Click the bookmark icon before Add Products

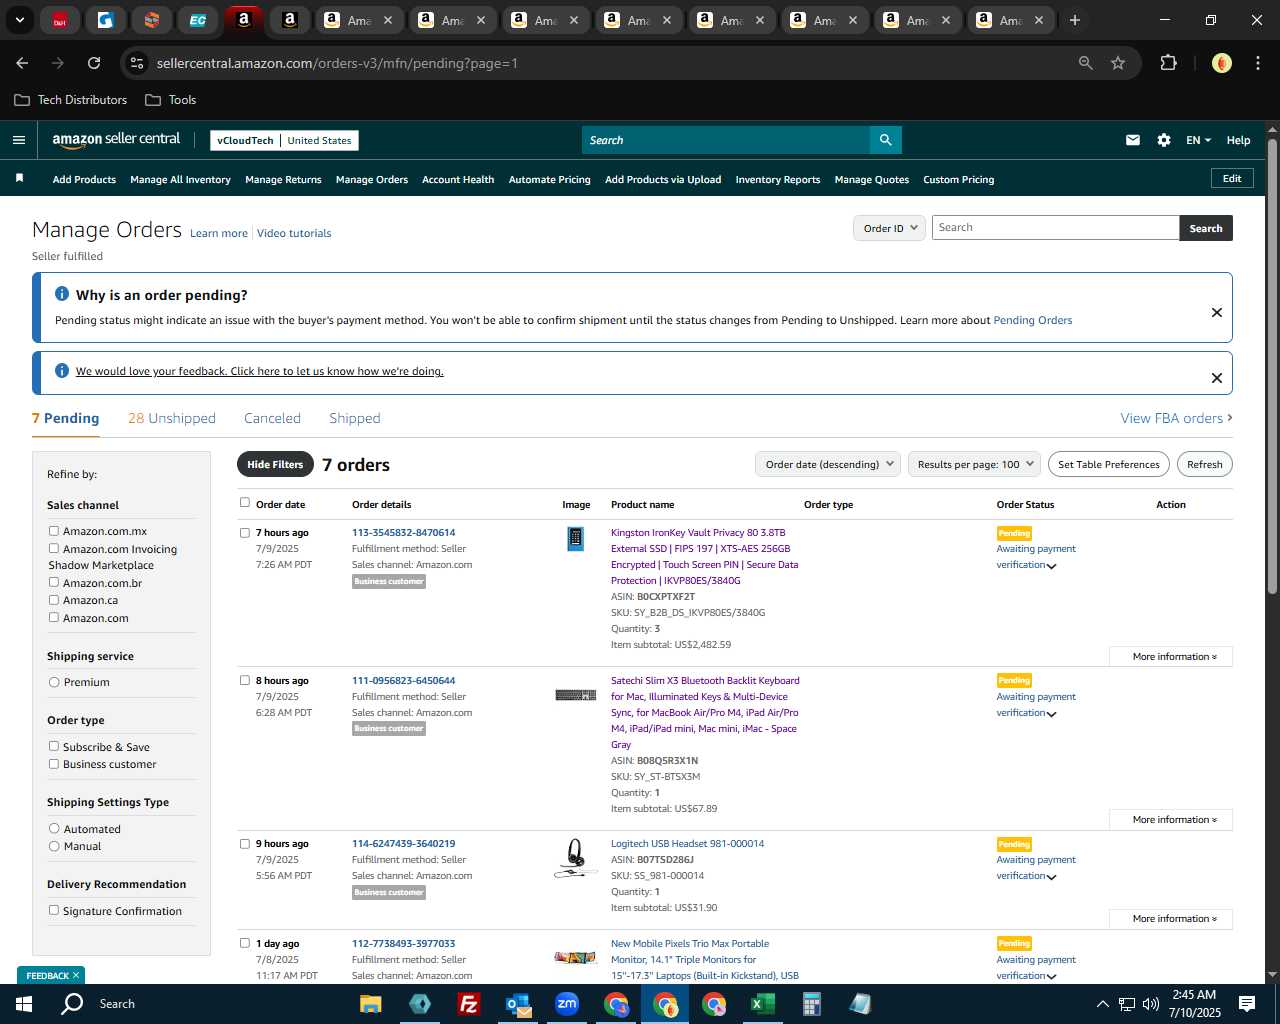[x=19, y=178]
